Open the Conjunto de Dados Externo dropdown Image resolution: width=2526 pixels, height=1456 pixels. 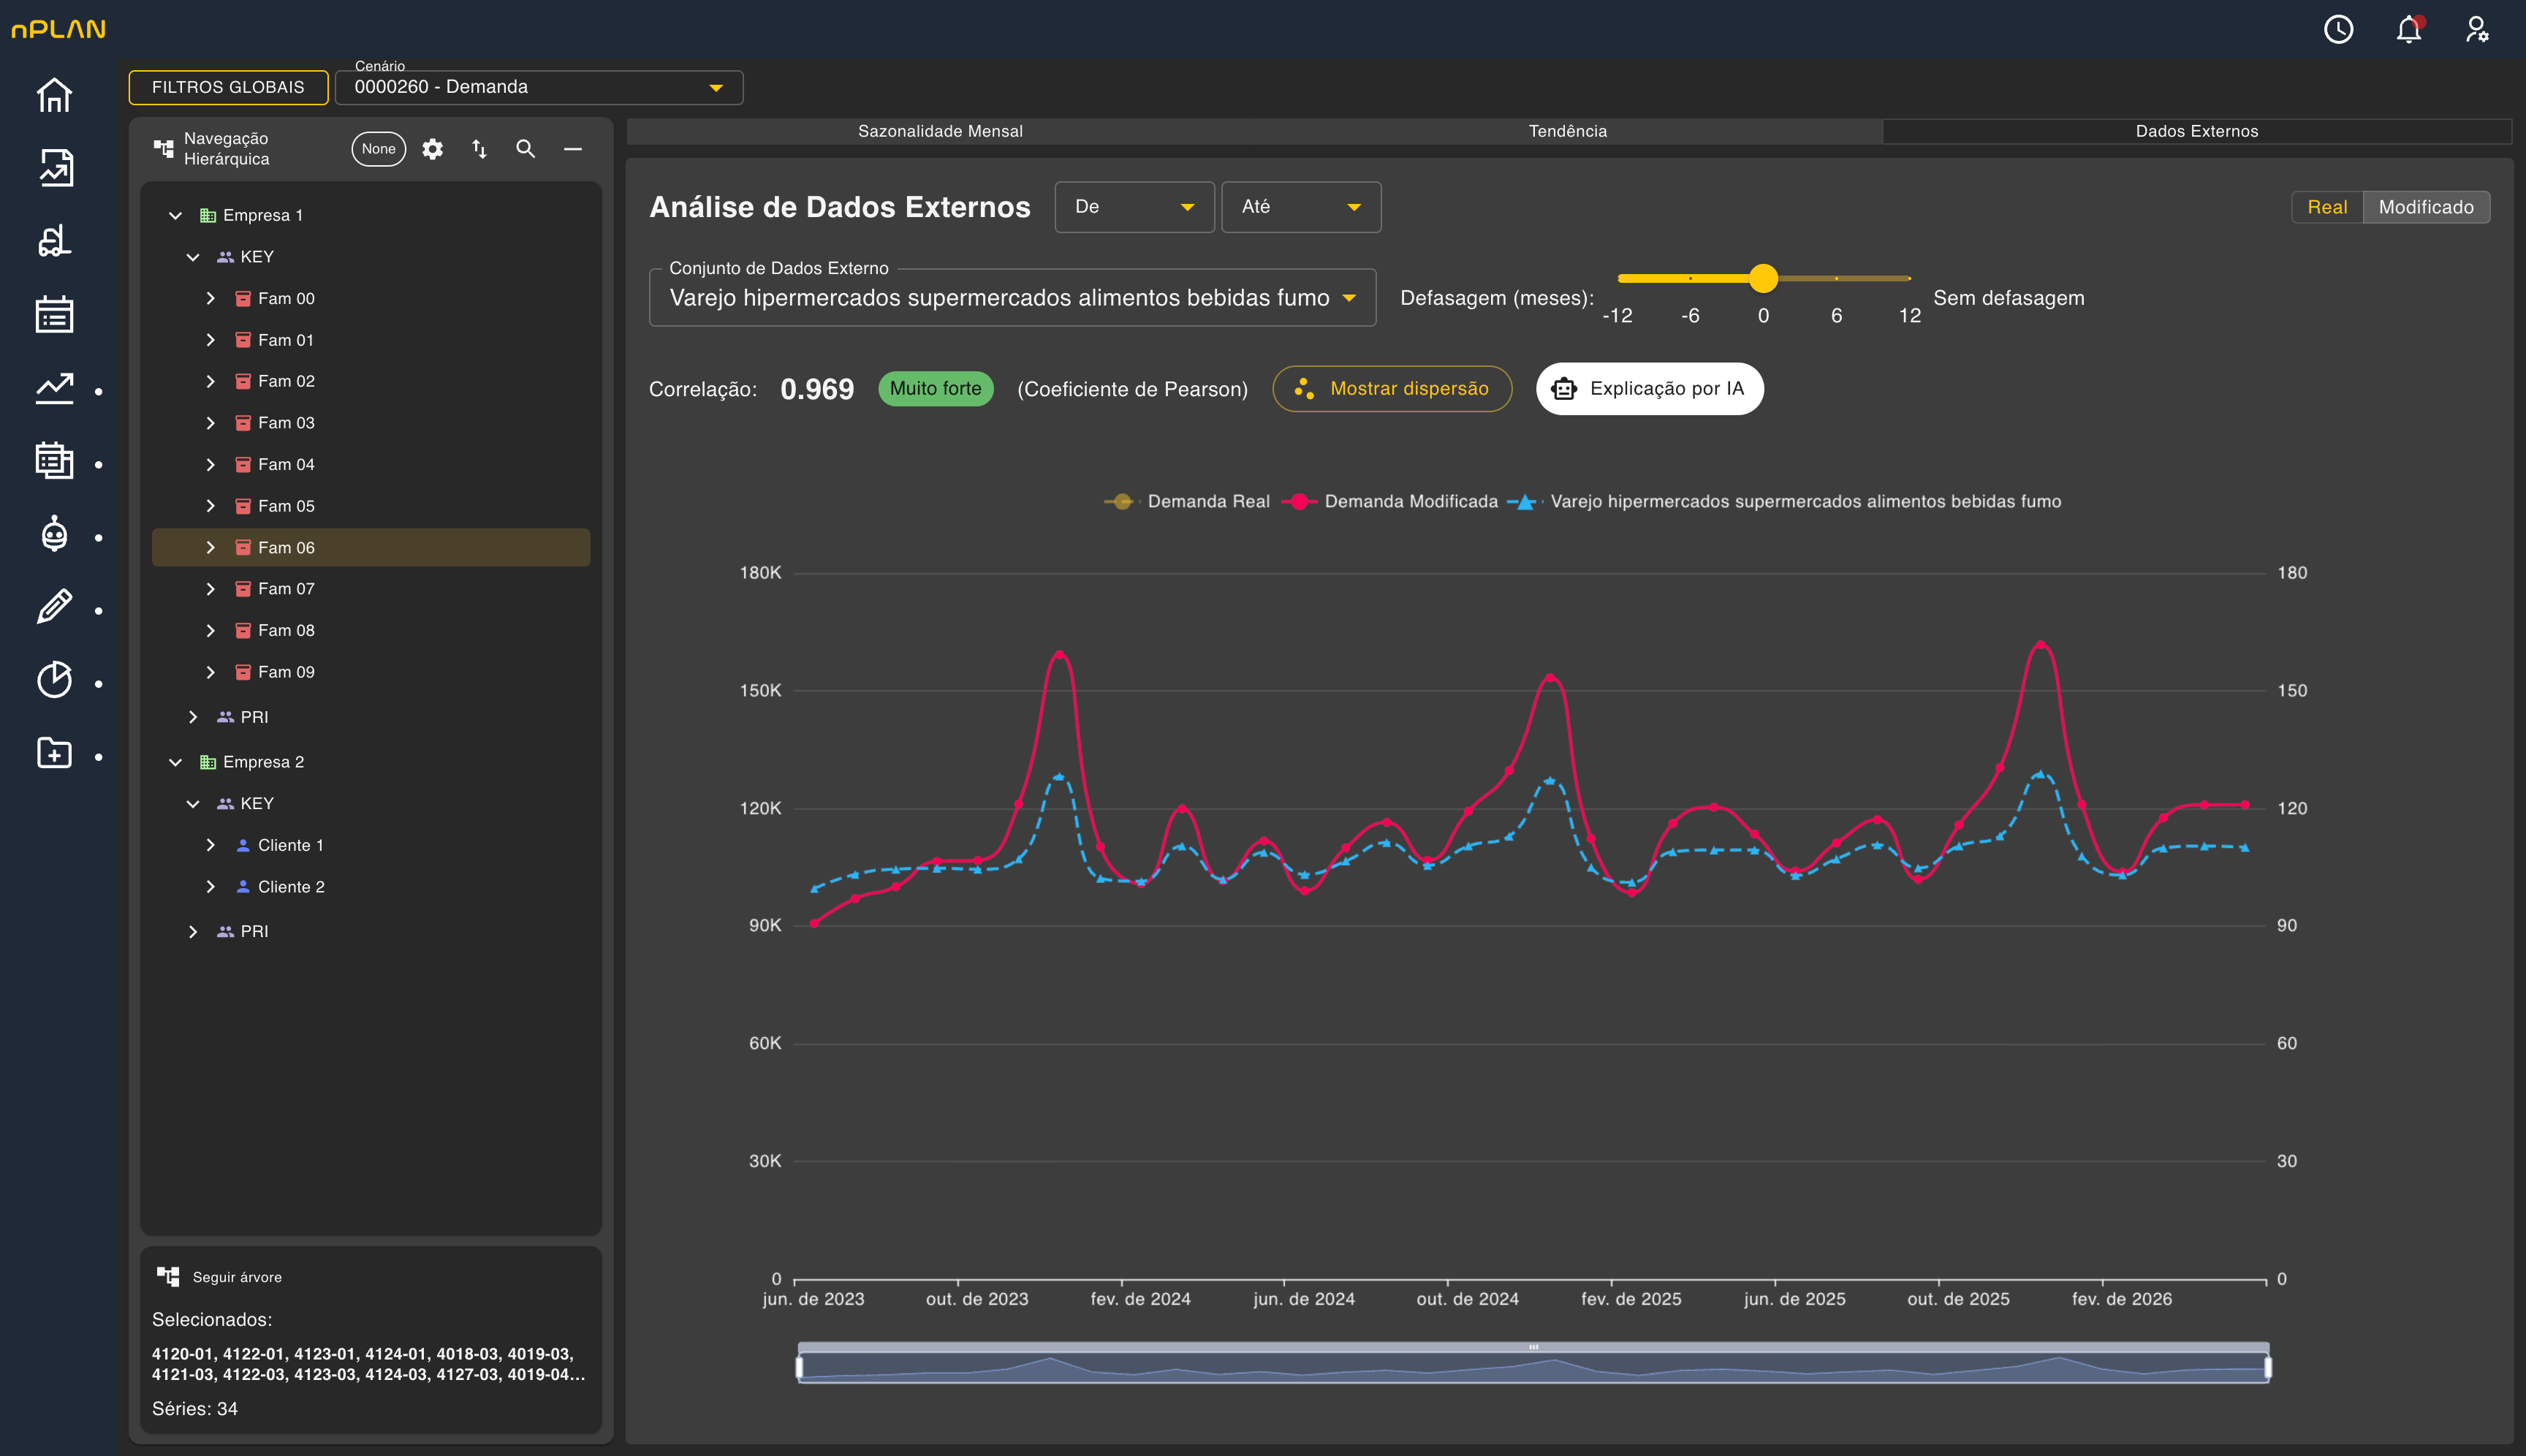pyautogui.click(x=1012, y=298)
